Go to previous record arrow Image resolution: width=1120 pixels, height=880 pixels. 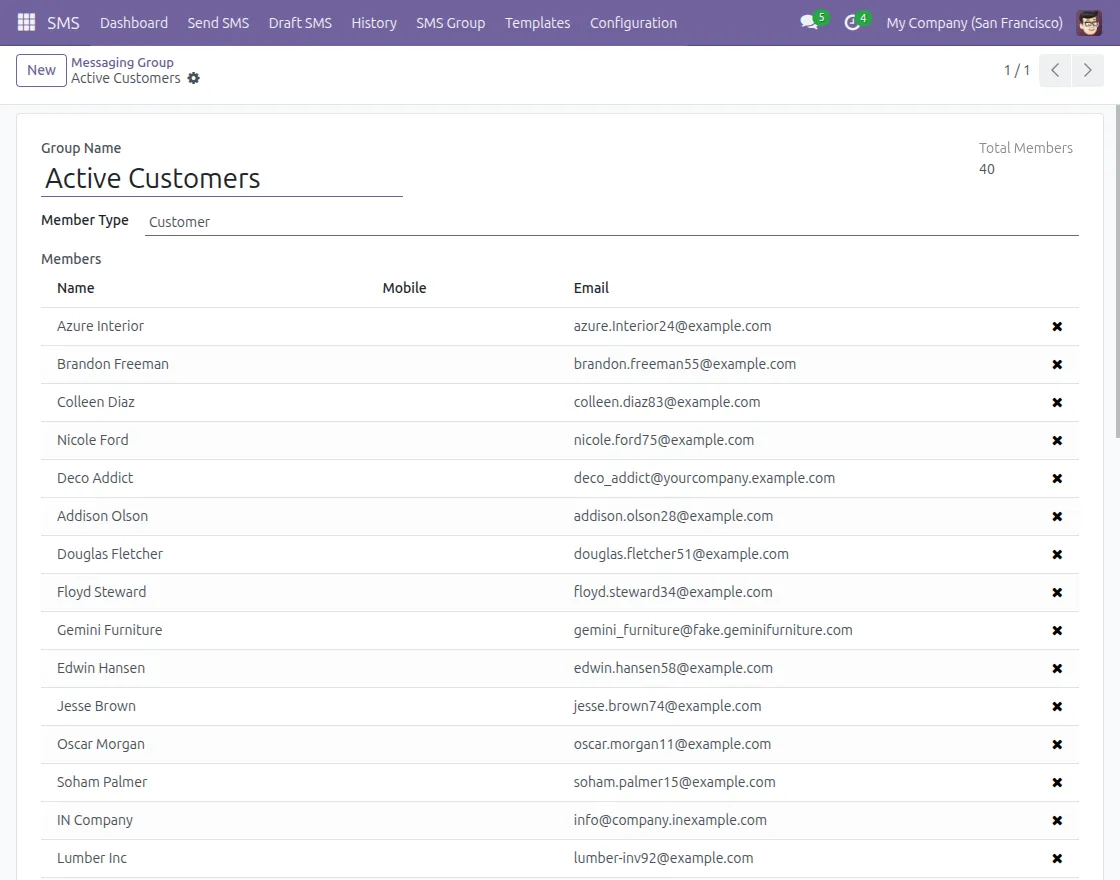(x=1055, y=71)
